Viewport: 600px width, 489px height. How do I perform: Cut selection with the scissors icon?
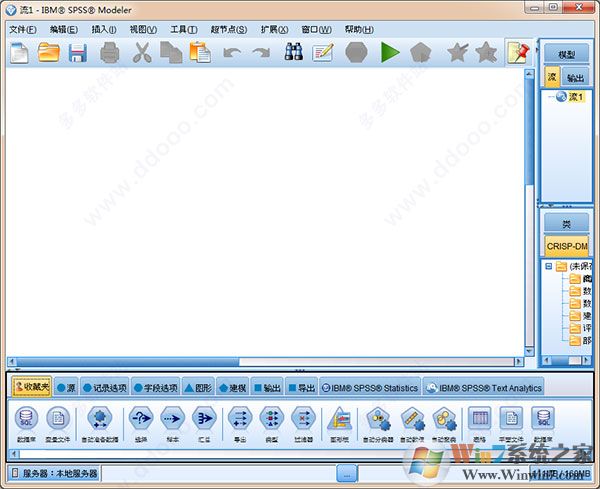click(x=142, y=53)
